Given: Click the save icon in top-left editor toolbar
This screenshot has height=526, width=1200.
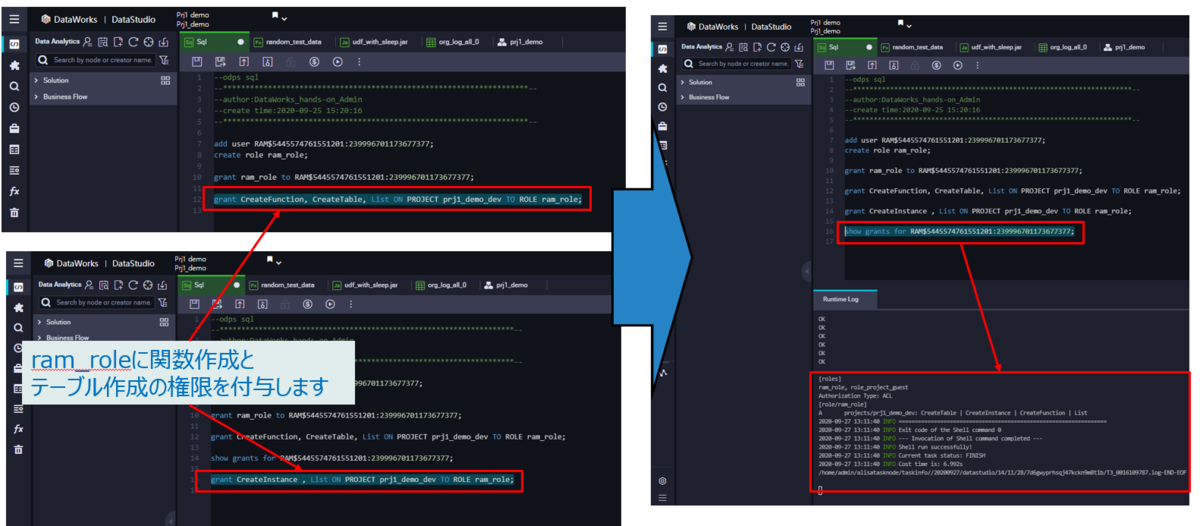Looking at the screenshot, I should click(198, 62).
